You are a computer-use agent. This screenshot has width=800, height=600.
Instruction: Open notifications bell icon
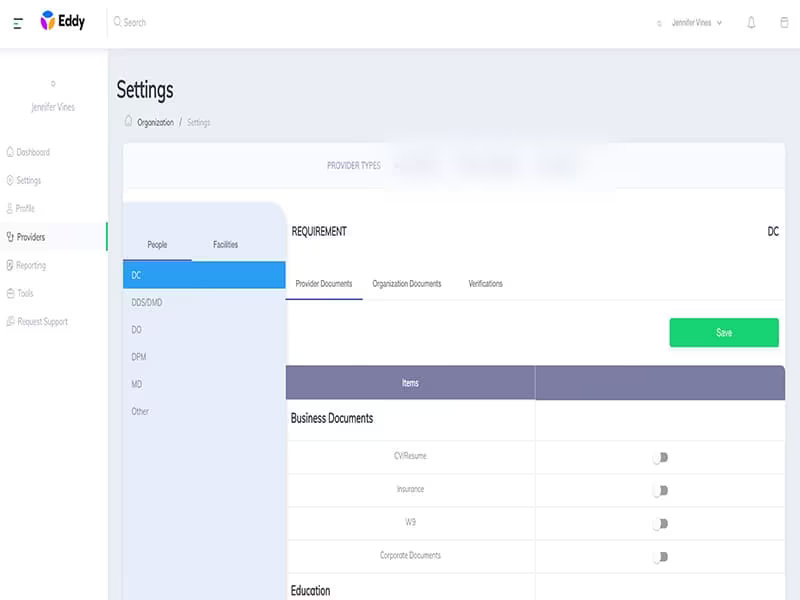tap(751, 22)
